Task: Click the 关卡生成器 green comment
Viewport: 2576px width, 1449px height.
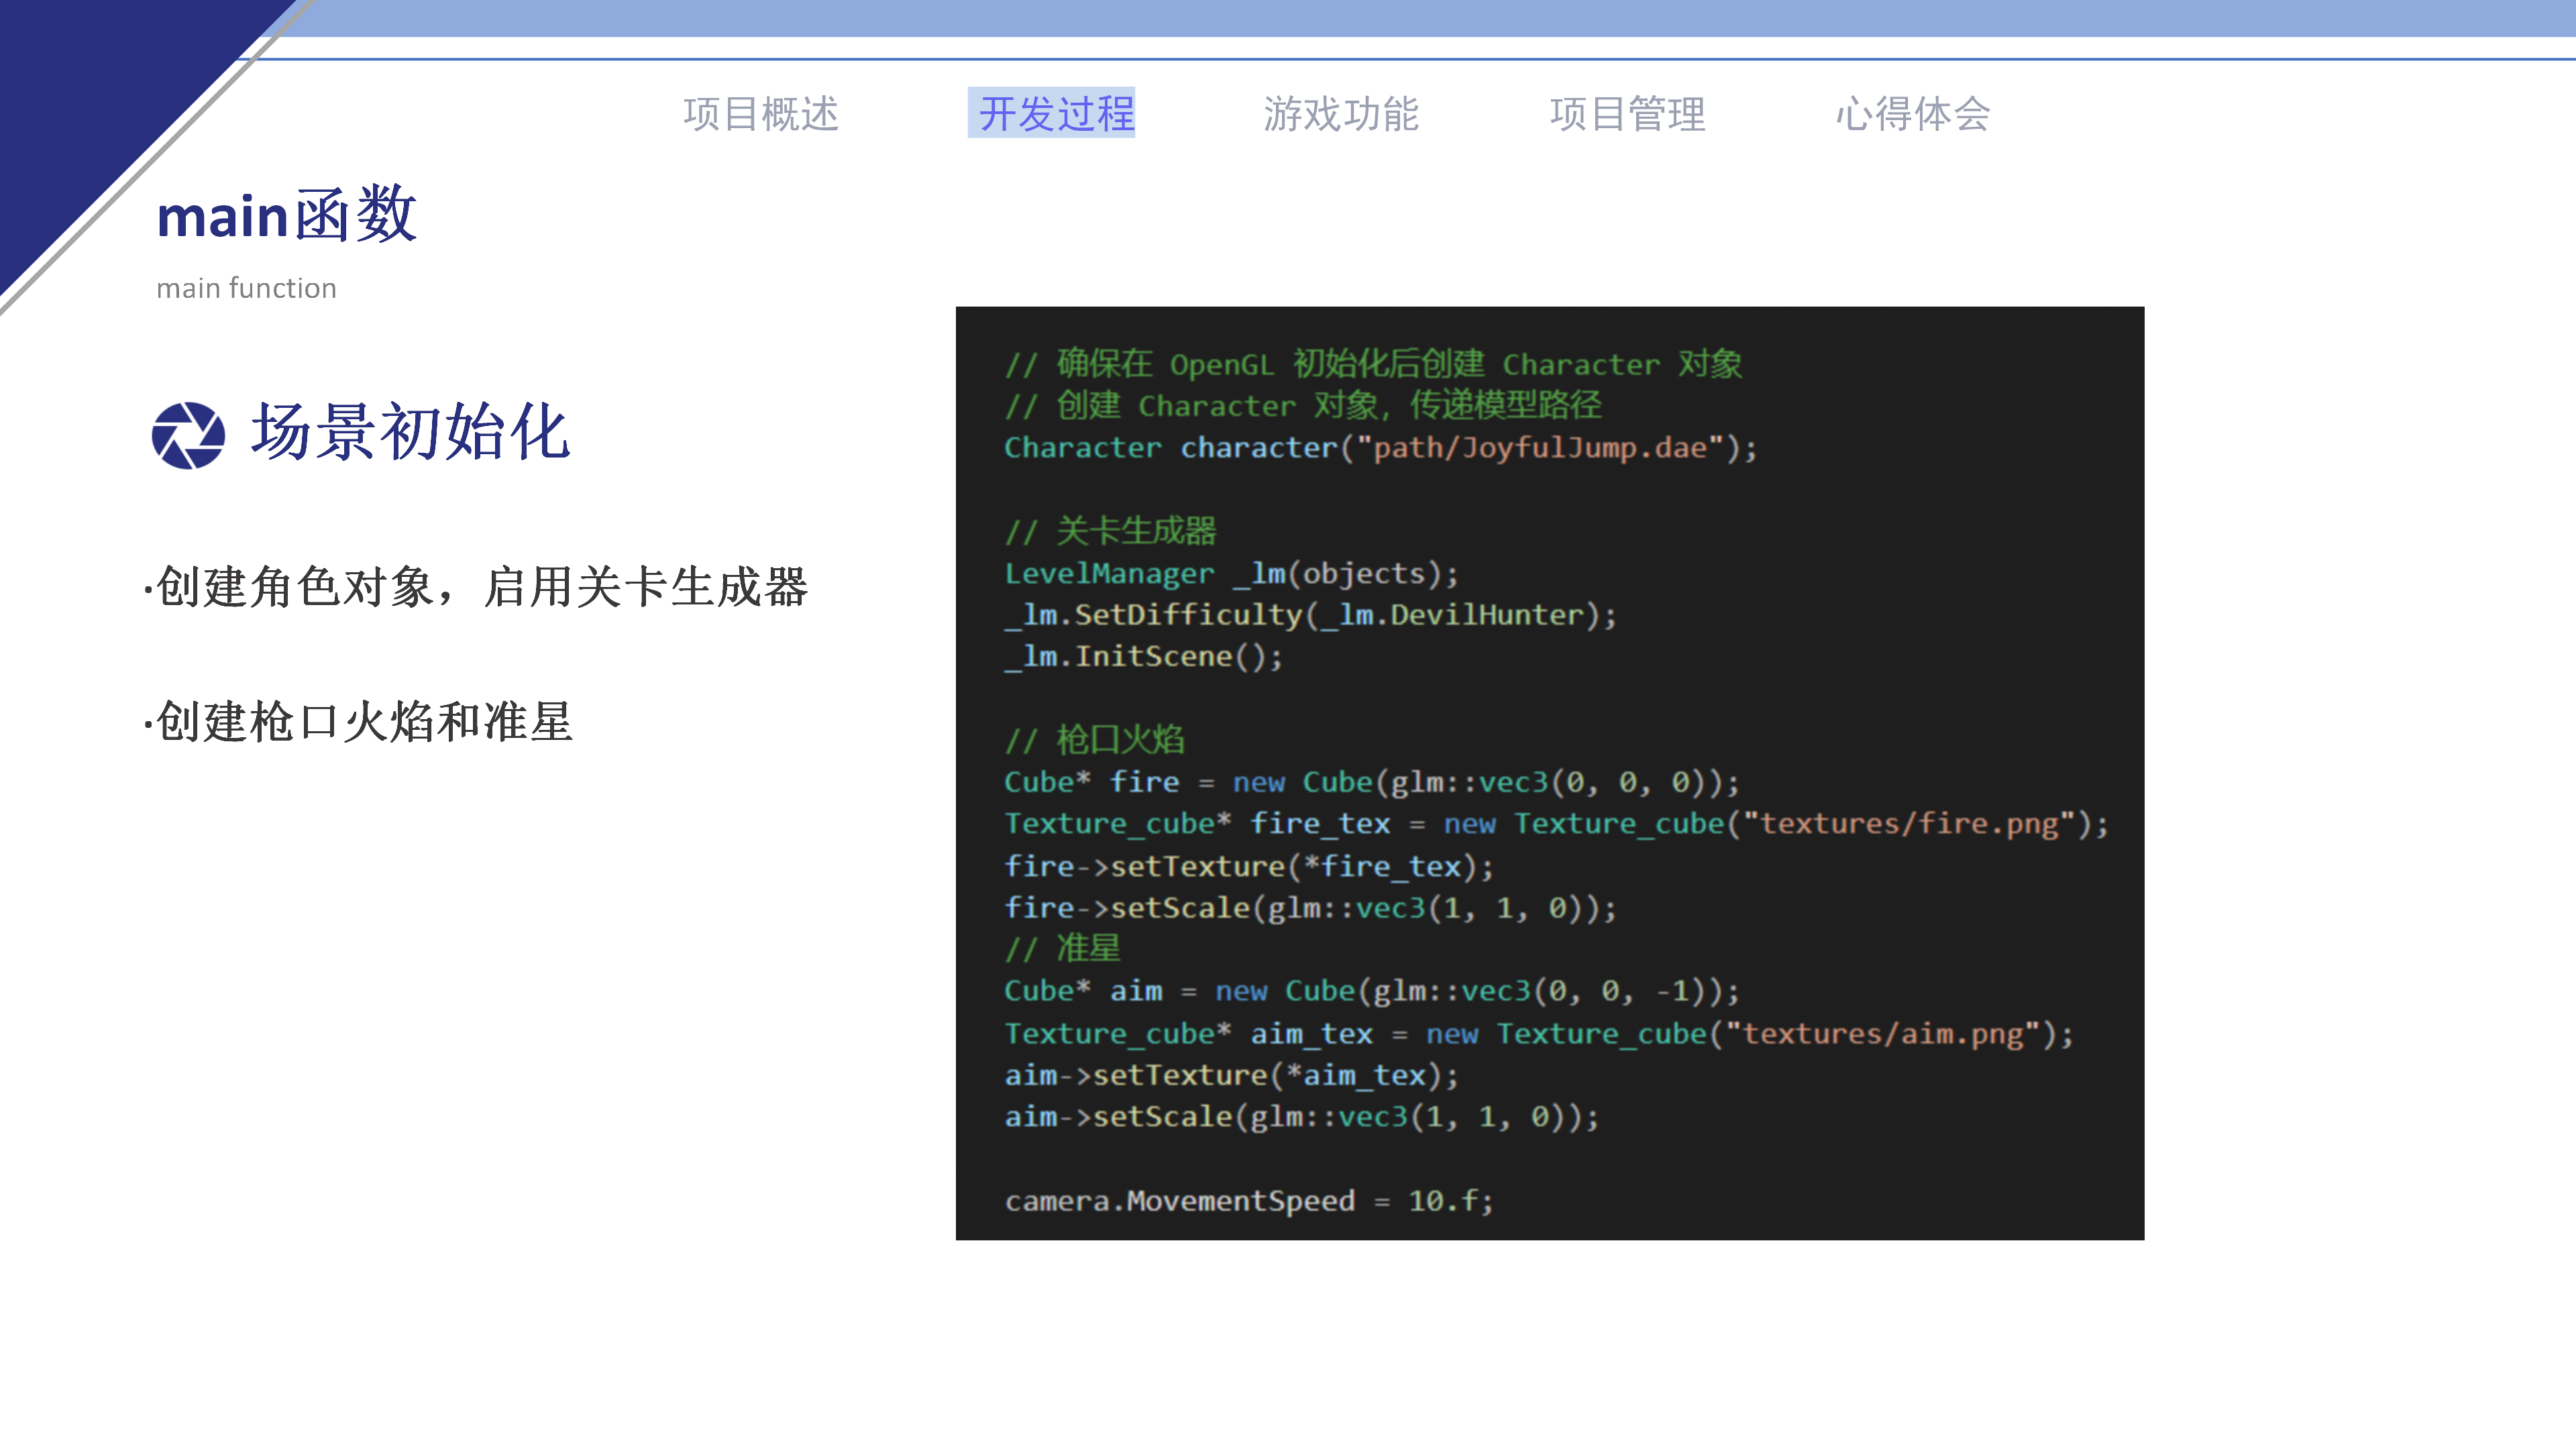Action: click(1113, 530)
